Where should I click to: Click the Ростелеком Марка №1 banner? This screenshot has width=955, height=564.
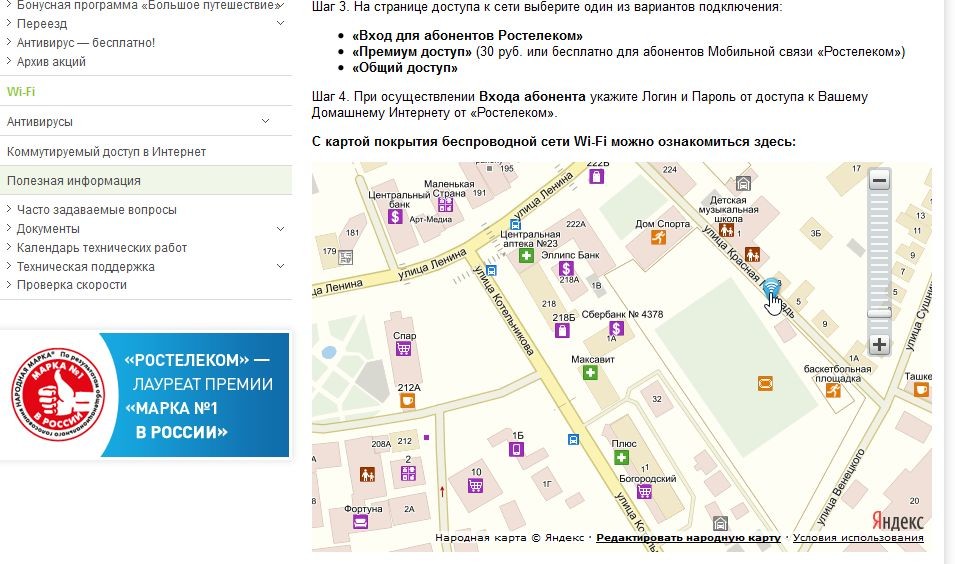(146, 394)
